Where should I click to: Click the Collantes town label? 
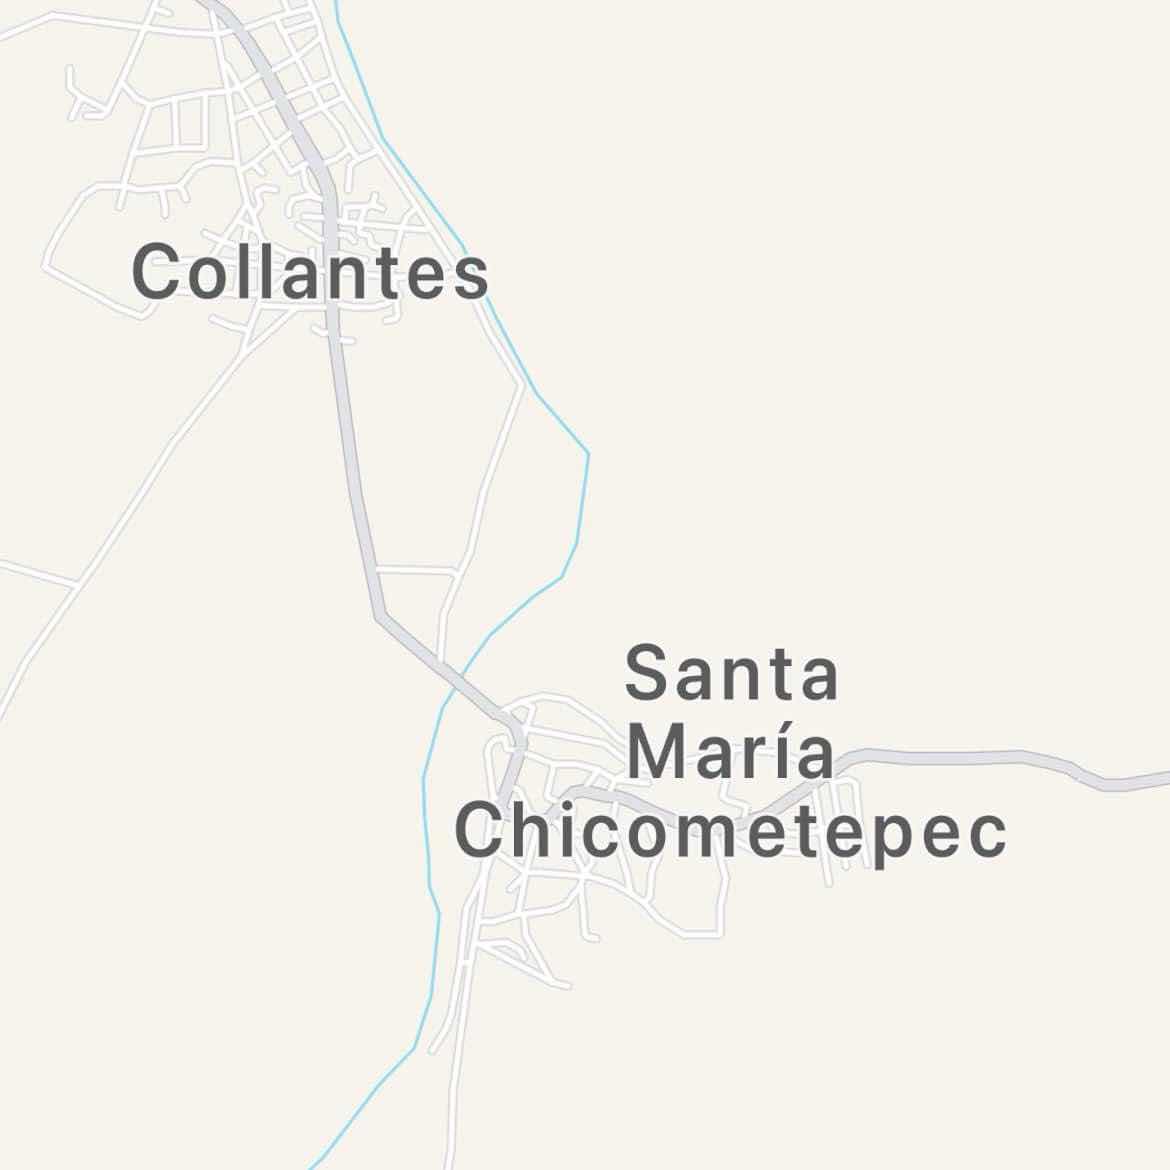coord(310,272)
